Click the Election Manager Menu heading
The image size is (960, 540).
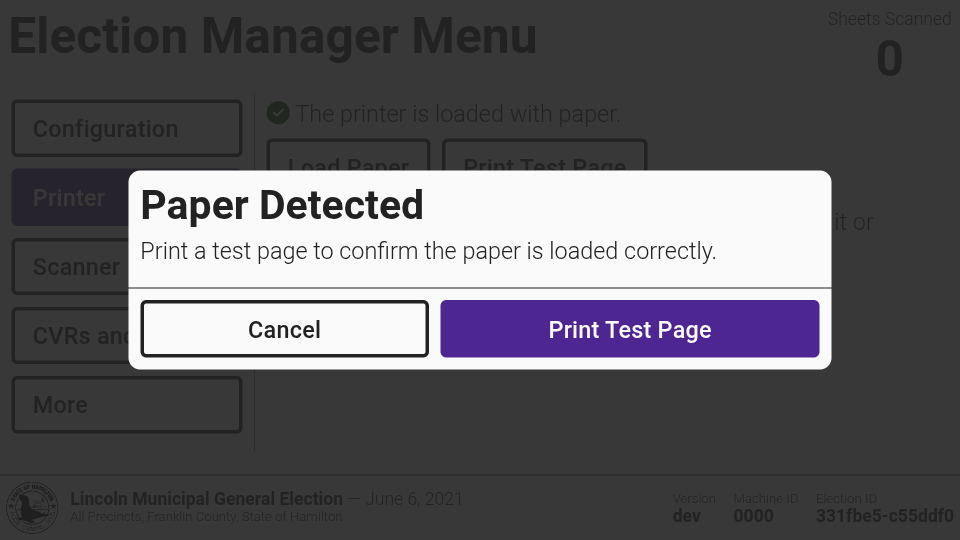273,37
